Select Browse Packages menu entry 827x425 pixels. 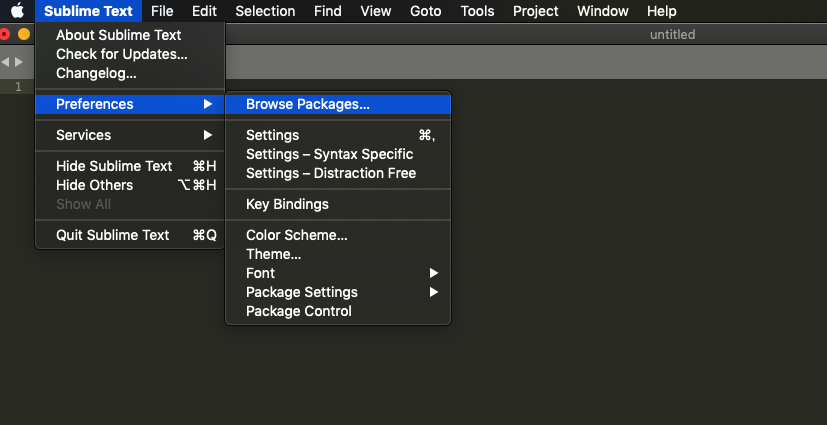tap(308, 104)
